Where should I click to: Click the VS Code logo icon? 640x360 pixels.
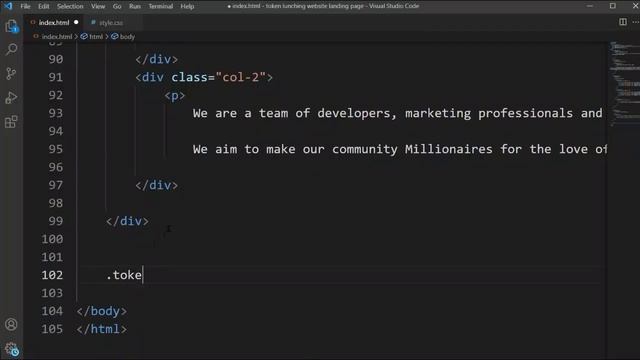(x=8, y=6)
